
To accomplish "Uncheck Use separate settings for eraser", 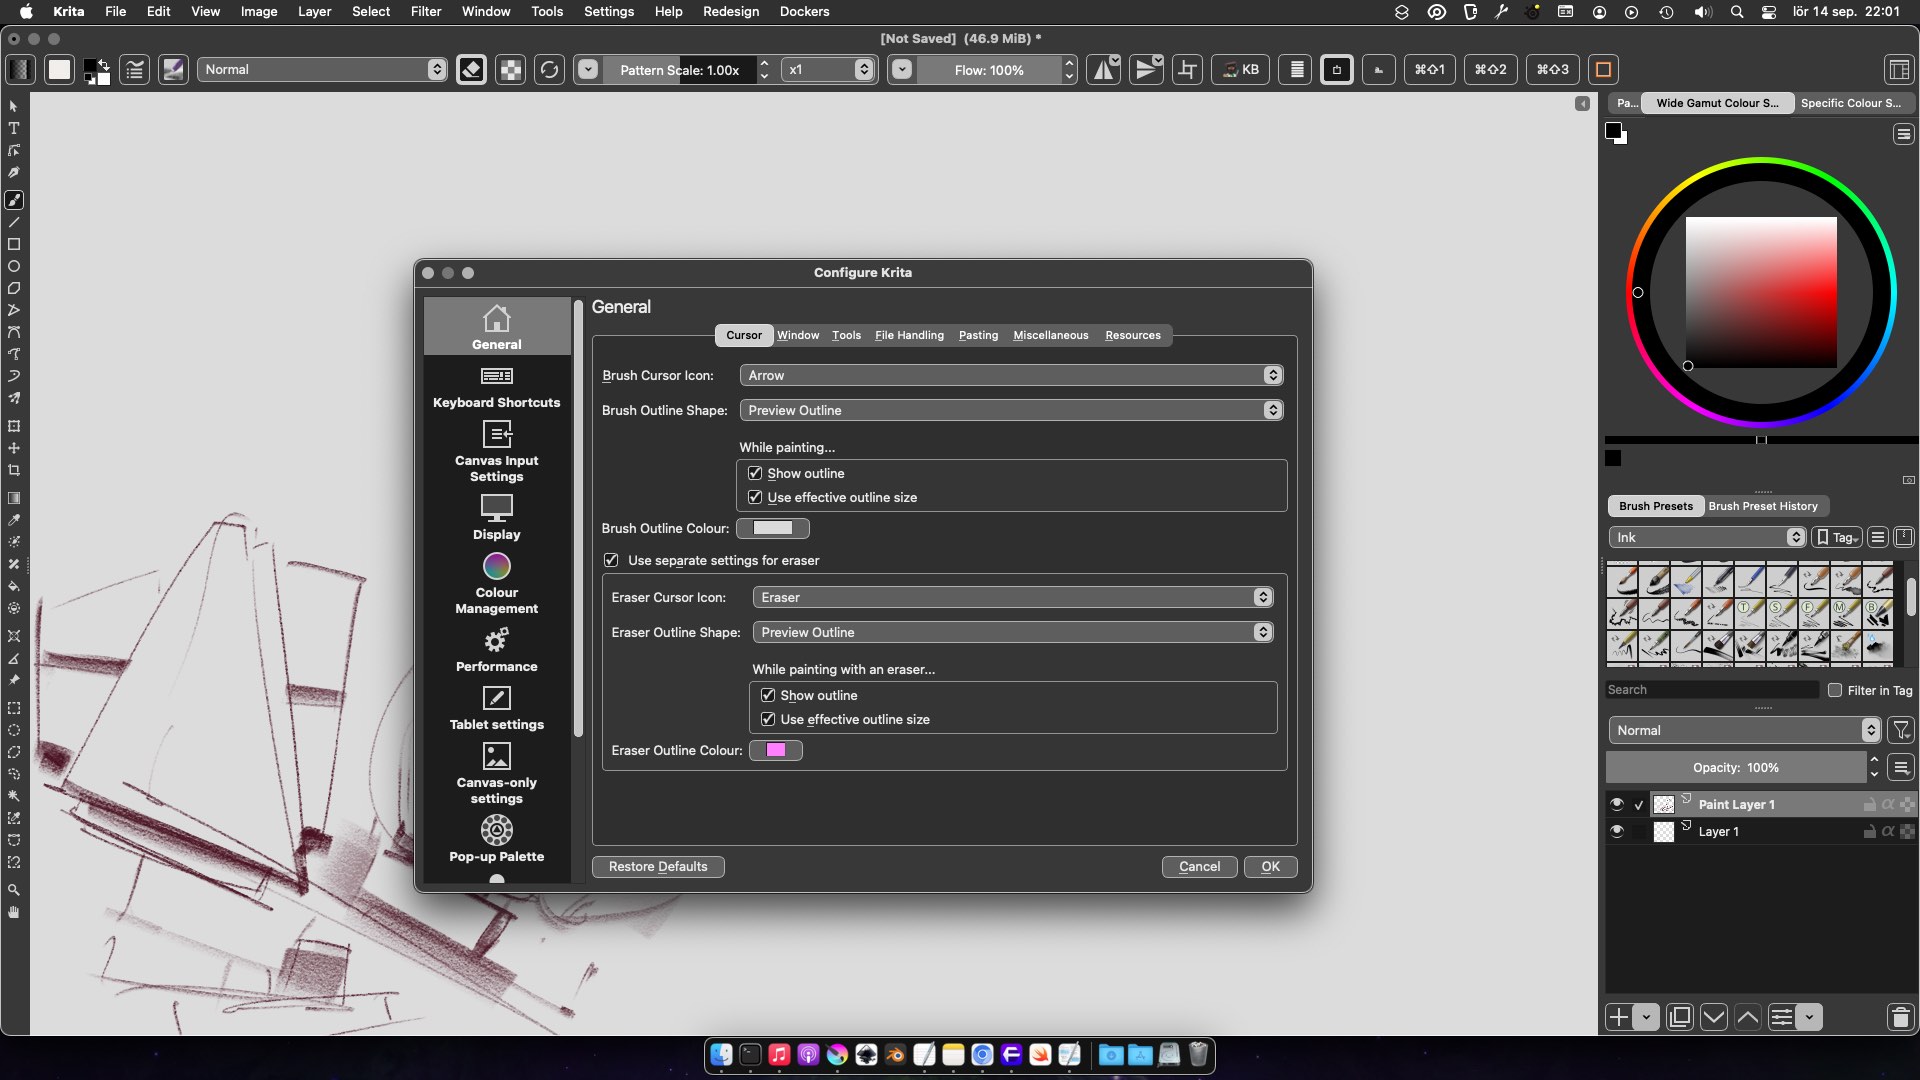I will tap(611, 560).
